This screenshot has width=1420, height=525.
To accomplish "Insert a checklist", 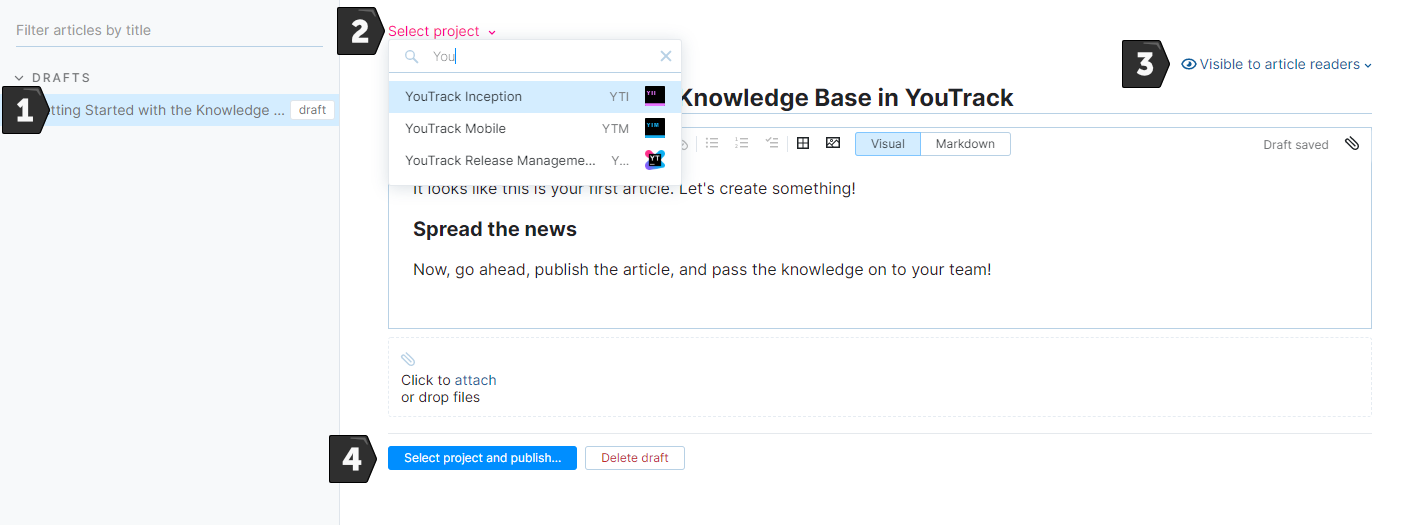I will (x=771, y=143).
